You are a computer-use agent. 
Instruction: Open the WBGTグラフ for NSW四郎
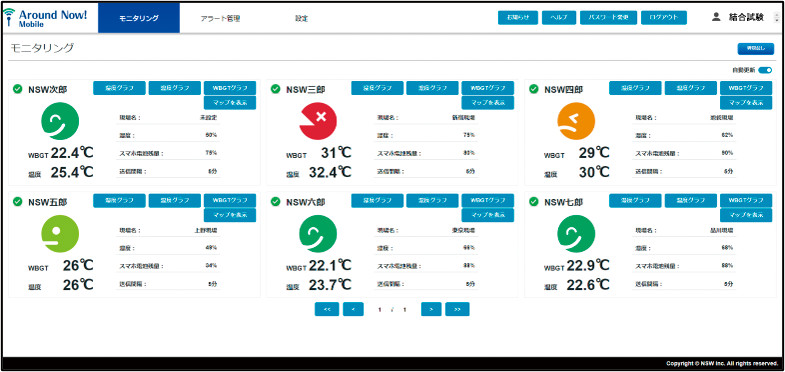coord(746,88)
